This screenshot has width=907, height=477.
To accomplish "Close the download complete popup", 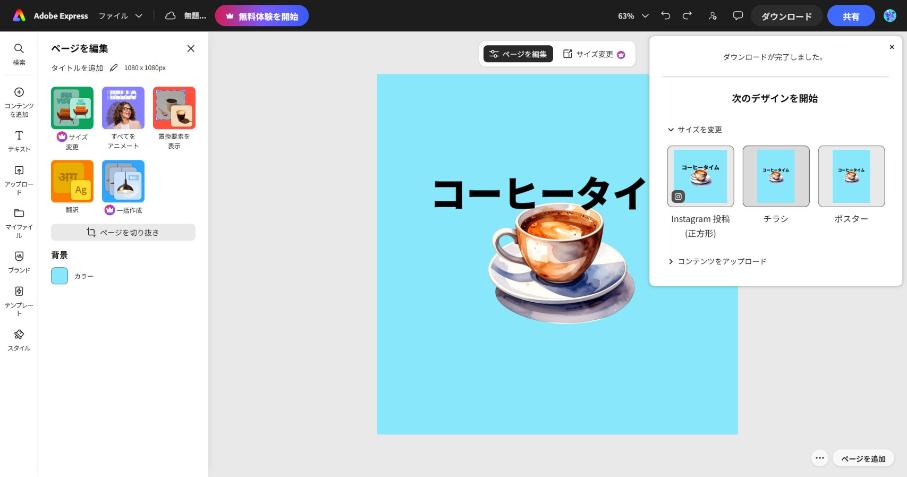I will tap(891, 47).
